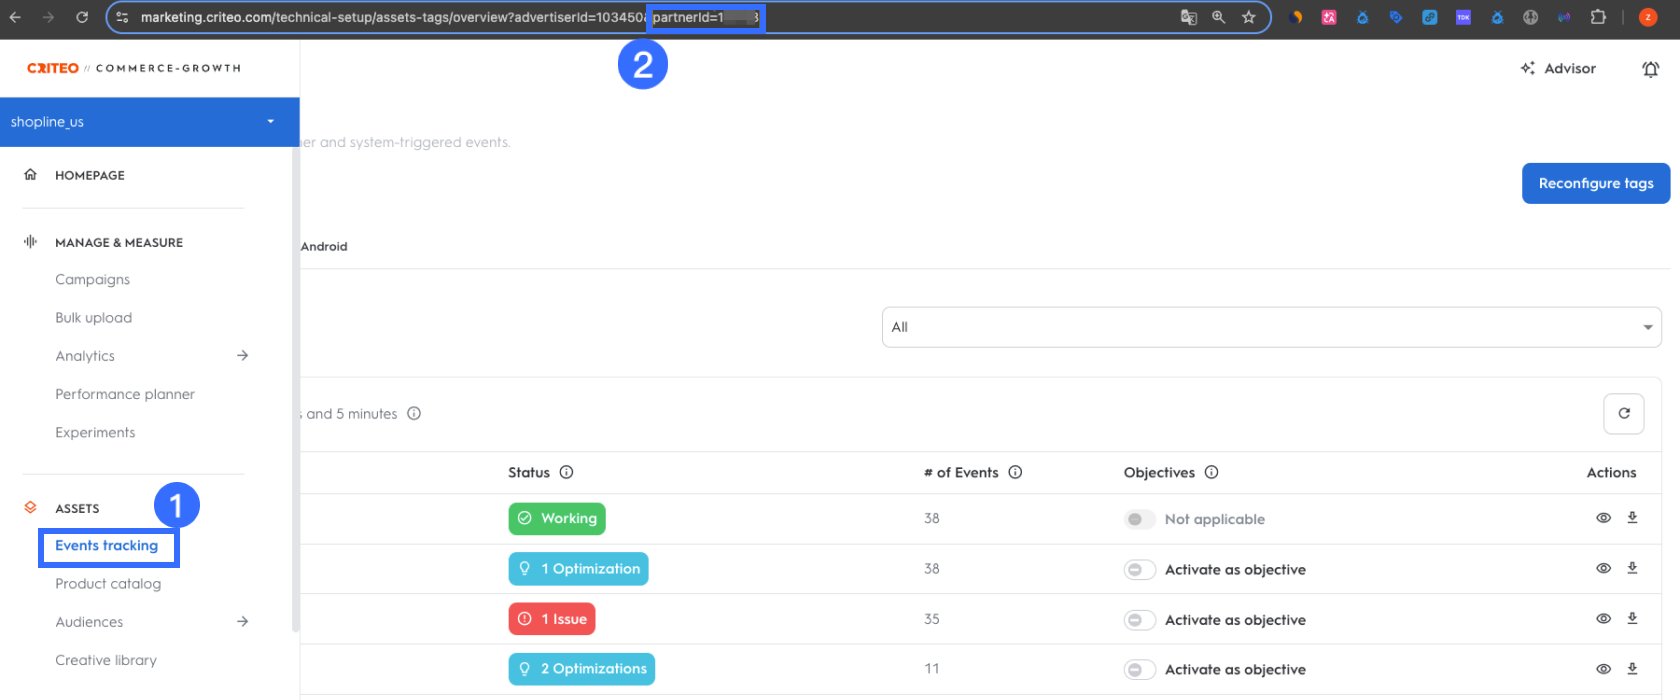Screen dimensions: 1680x700
Task: Open Campaigns in the sidebar
Action: click(x=92, y=279)
